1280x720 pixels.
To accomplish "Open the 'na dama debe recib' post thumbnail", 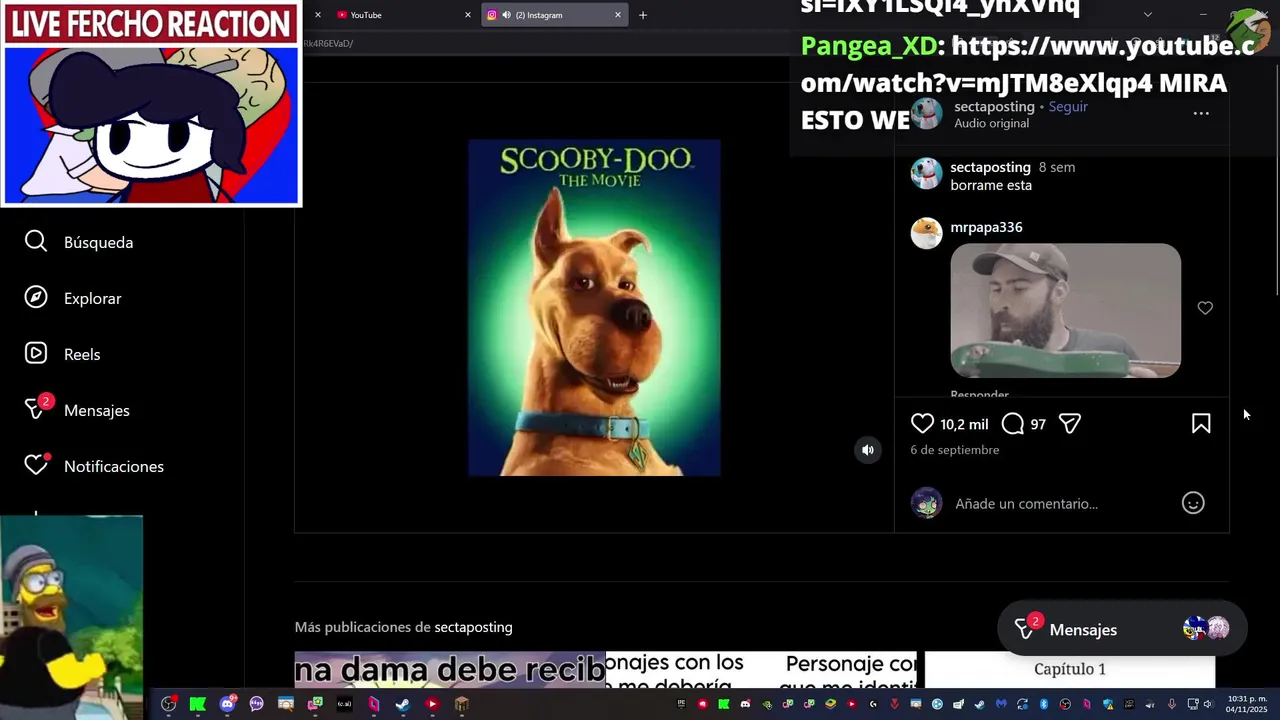I will (450, 669).
